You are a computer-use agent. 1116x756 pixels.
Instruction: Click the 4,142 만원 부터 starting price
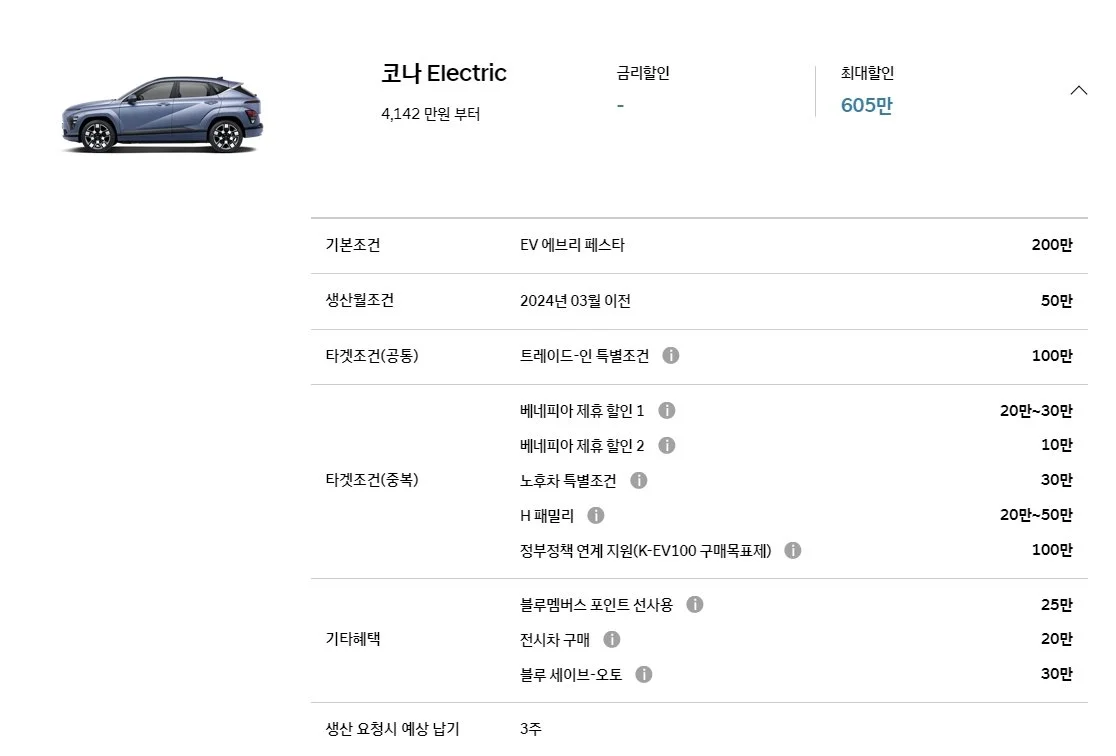point(429,114)
